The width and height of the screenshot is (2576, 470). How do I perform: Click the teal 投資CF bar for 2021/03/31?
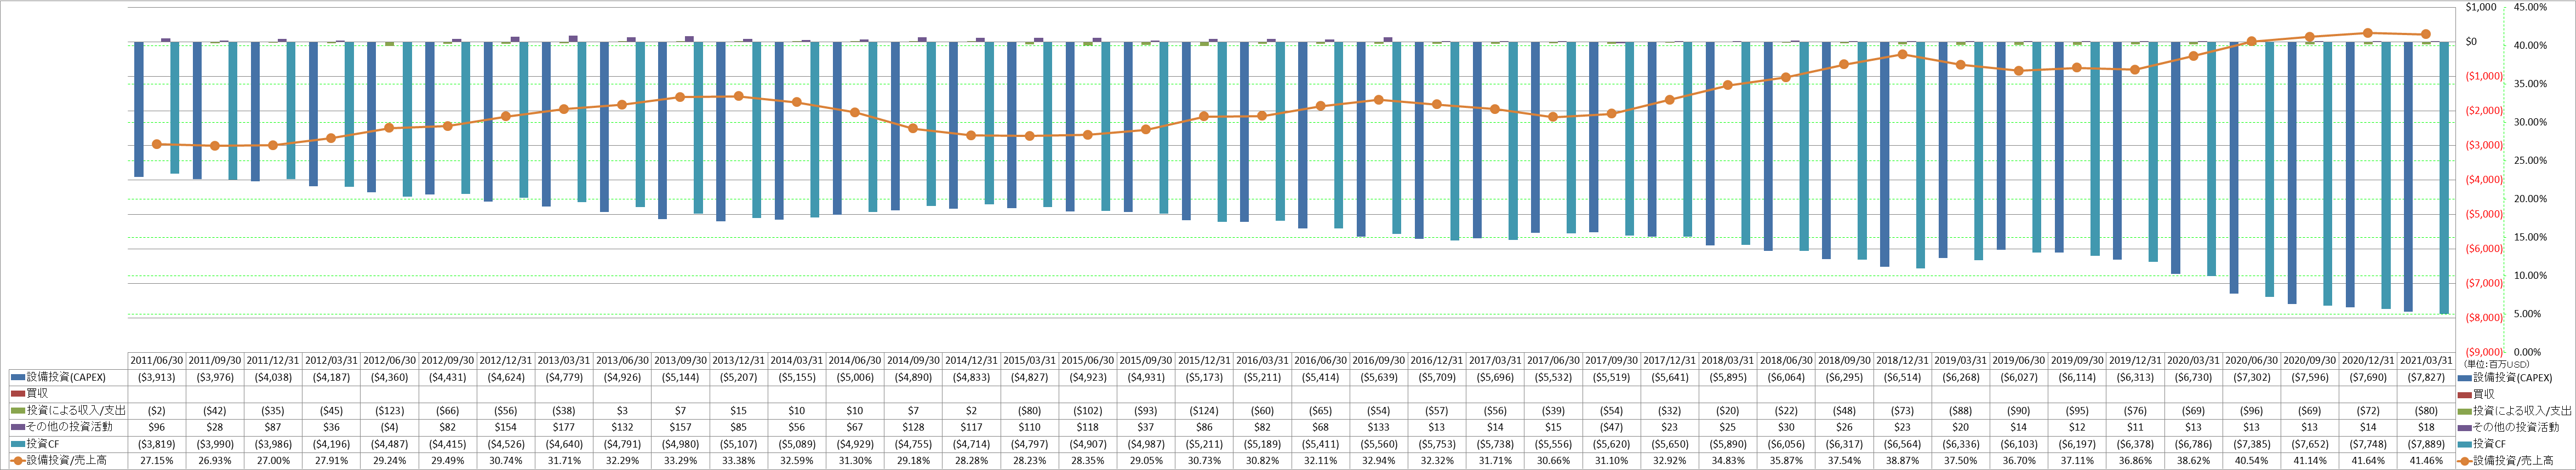pyautogui.click(x=2444, y=178)
